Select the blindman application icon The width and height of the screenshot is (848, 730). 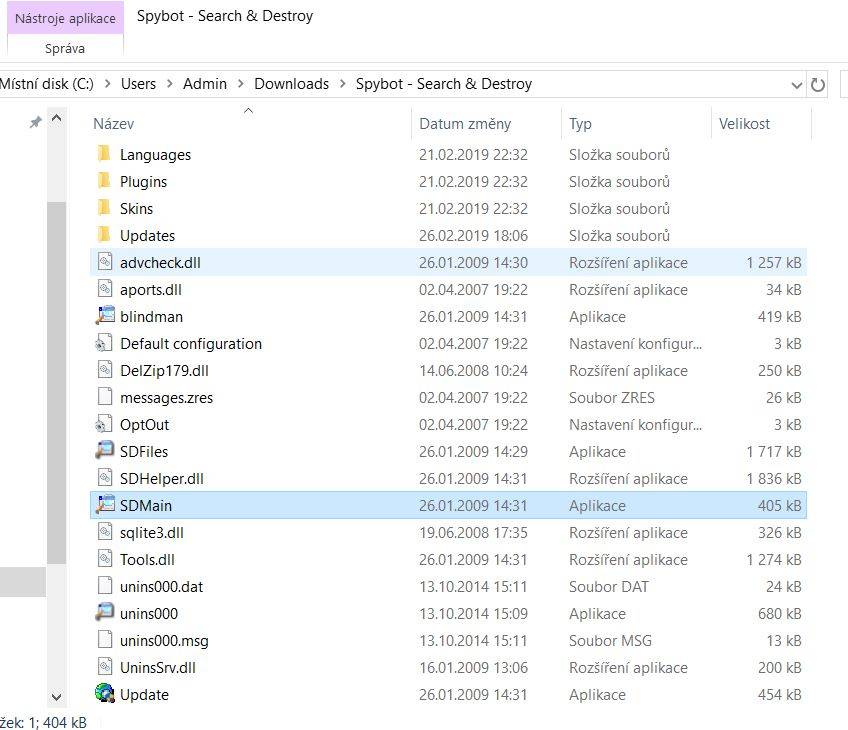[105, 316]
